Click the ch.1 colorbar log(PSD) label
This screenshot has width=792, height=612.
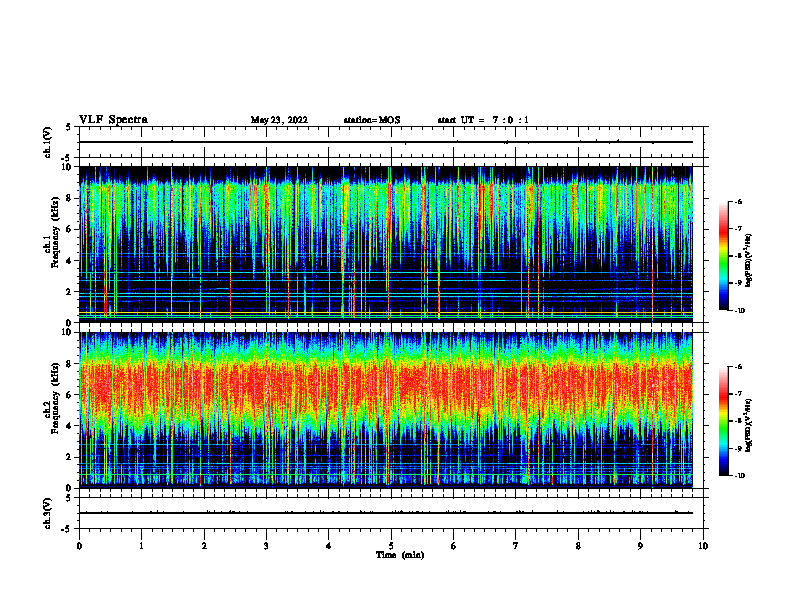click(x=749, y=261)
